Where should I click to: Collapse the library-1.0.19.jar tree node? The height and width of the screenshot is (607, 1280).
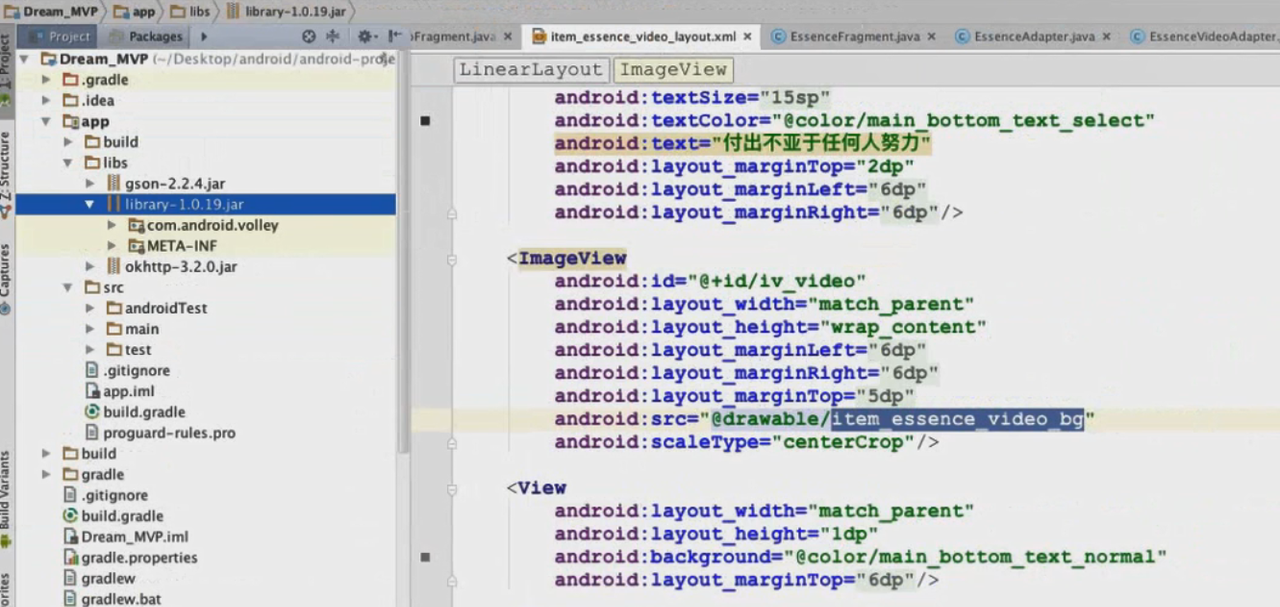[x=90, y=205]
